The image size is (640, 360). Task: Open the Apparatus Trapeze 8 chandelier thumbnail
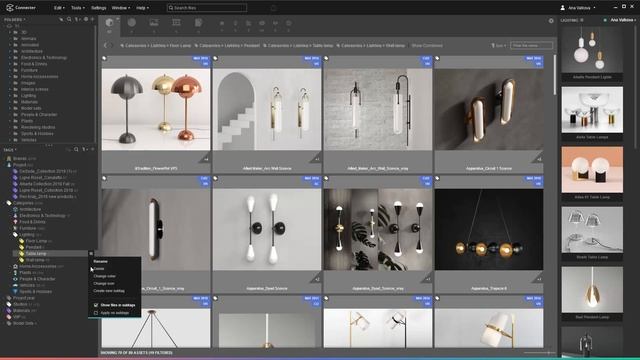(489, 229)
